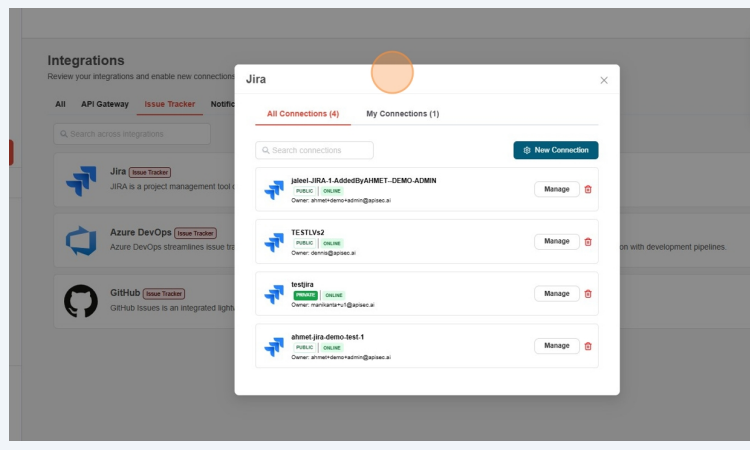
Task: Manage the jaleel-JIRA-1 connection
Action: point(556,189)
